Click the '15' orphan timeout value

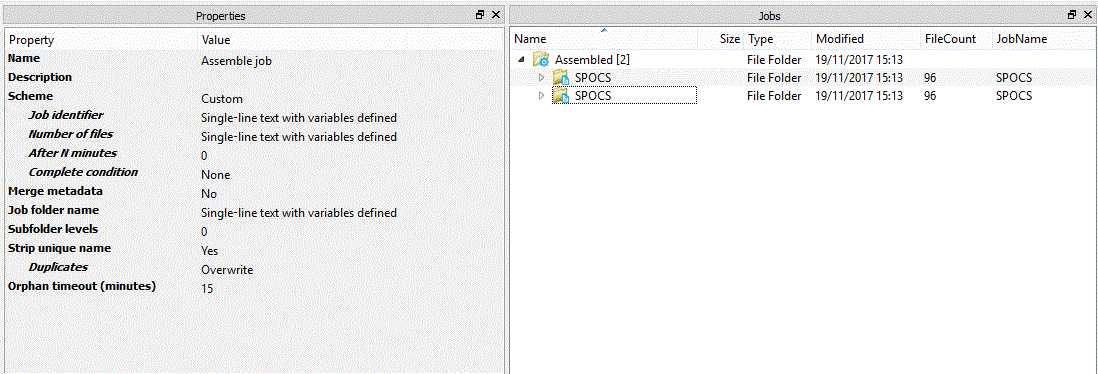click(207, 289)
